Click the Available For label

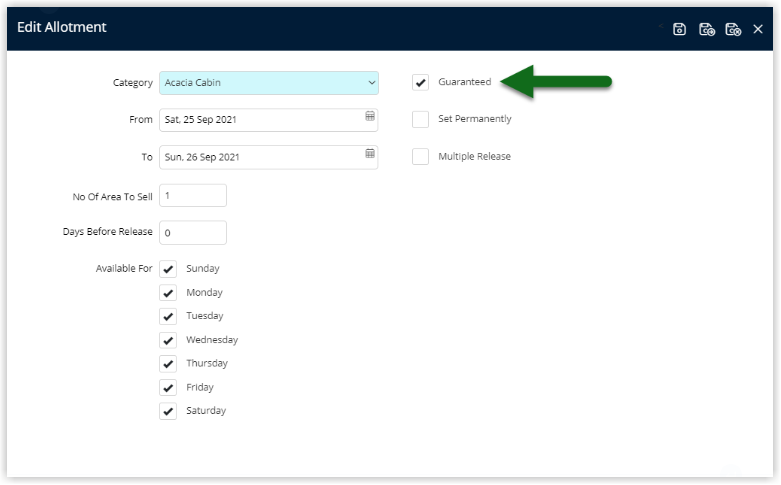124,268
